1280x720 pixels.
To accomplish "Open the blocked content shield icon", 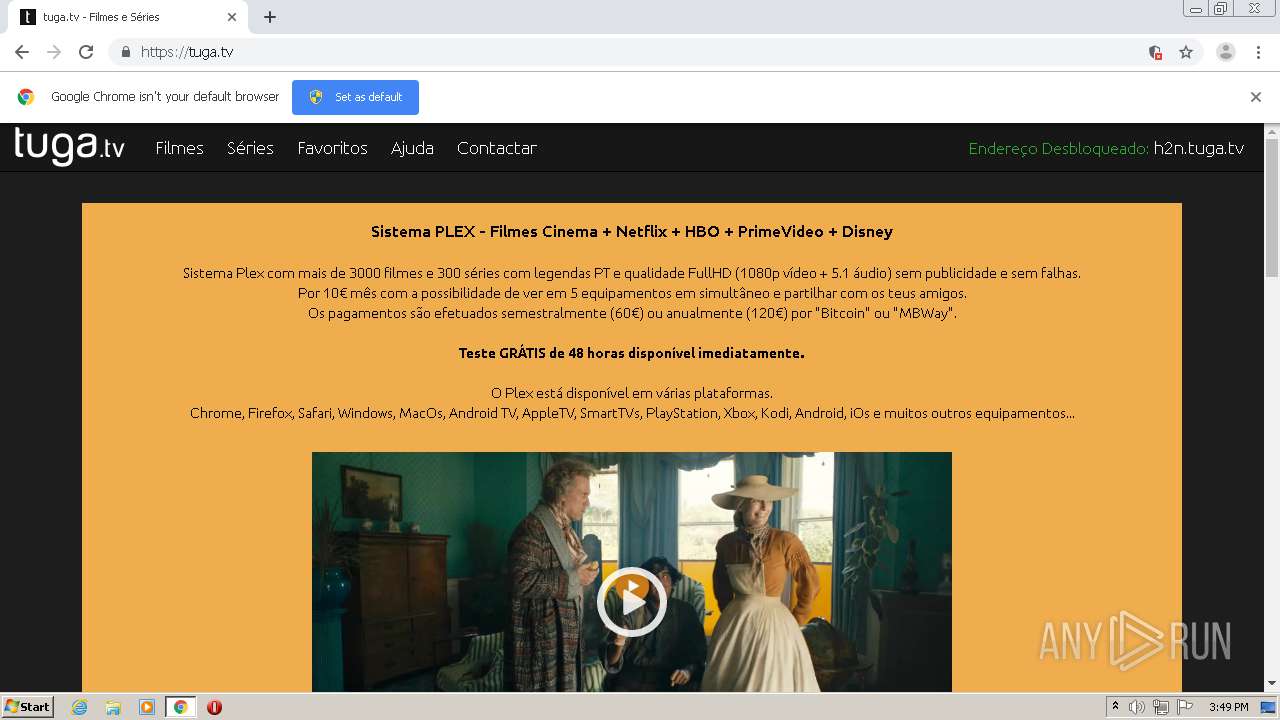I will tap(1155, 52).
